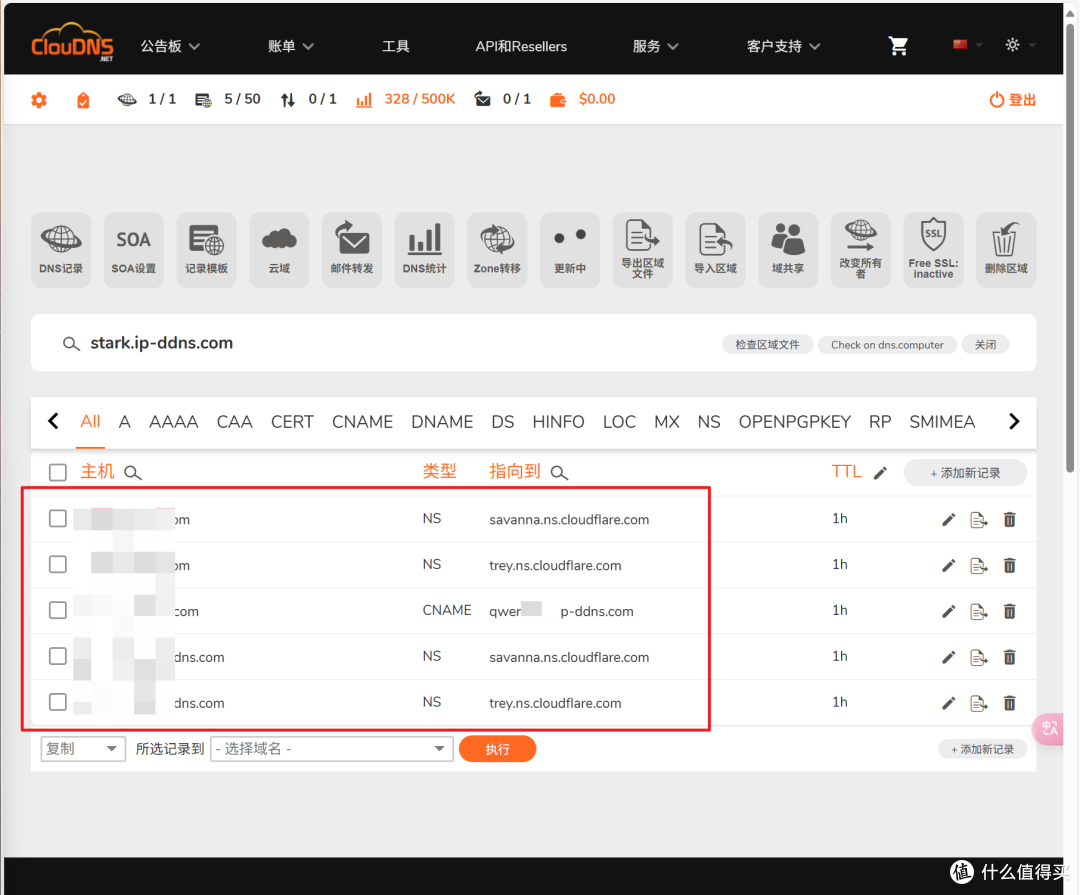The height and width of the screenshot is (895, 1080).
Task: Open SOA设置 settings tile
Action: point(134,249)
